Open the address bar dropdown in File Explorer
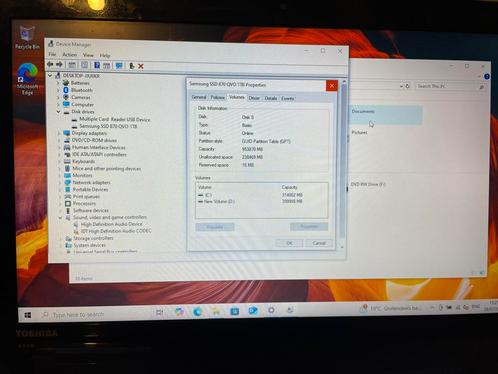The height and width of the screenshot is (374, 498). pos(401,86)
